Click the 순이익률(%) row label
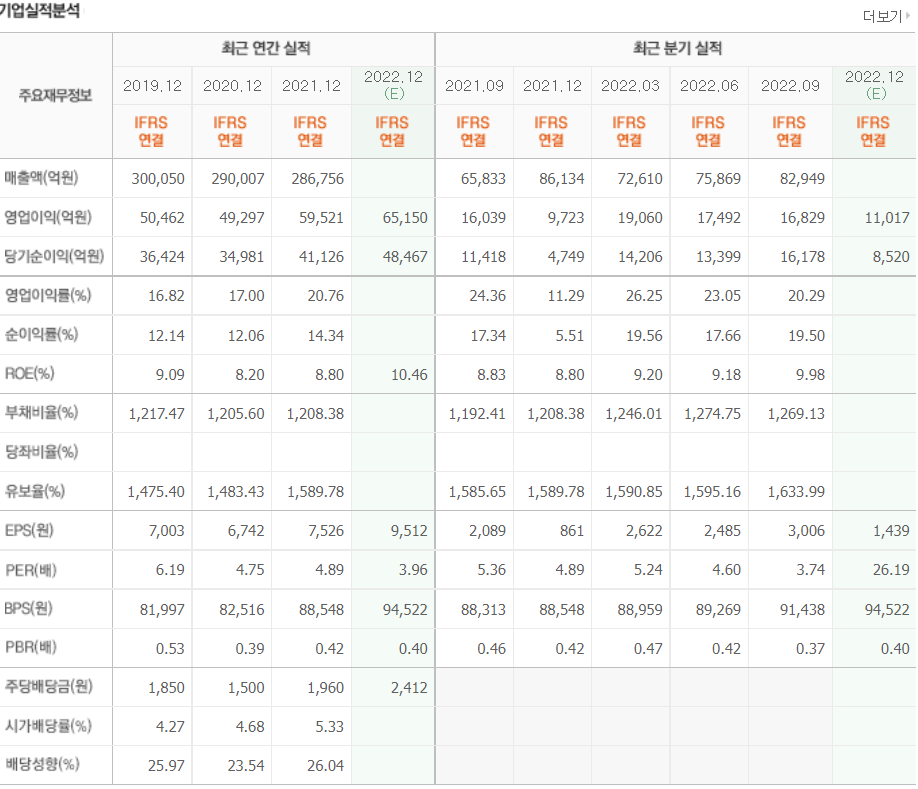The height and width of the screenshot is (789, 918). pos(41,334)
